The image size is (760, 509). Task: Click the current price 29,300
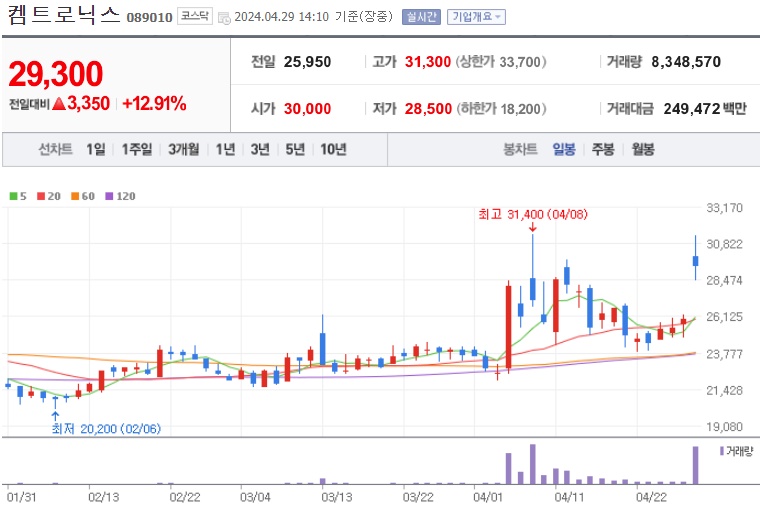pos(56,74)
